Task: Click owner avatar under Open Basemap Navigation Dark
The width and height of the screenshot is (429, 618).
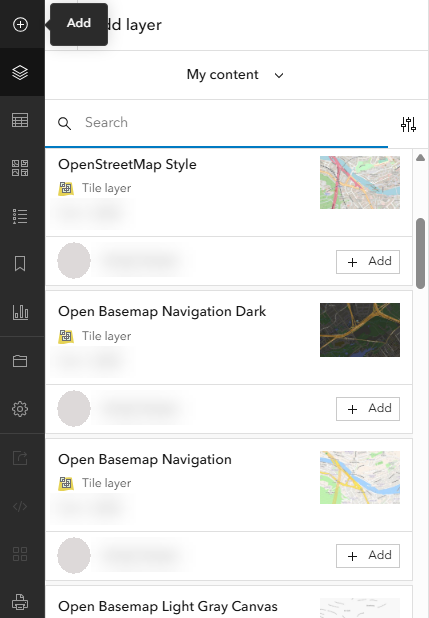Action: 74,408
